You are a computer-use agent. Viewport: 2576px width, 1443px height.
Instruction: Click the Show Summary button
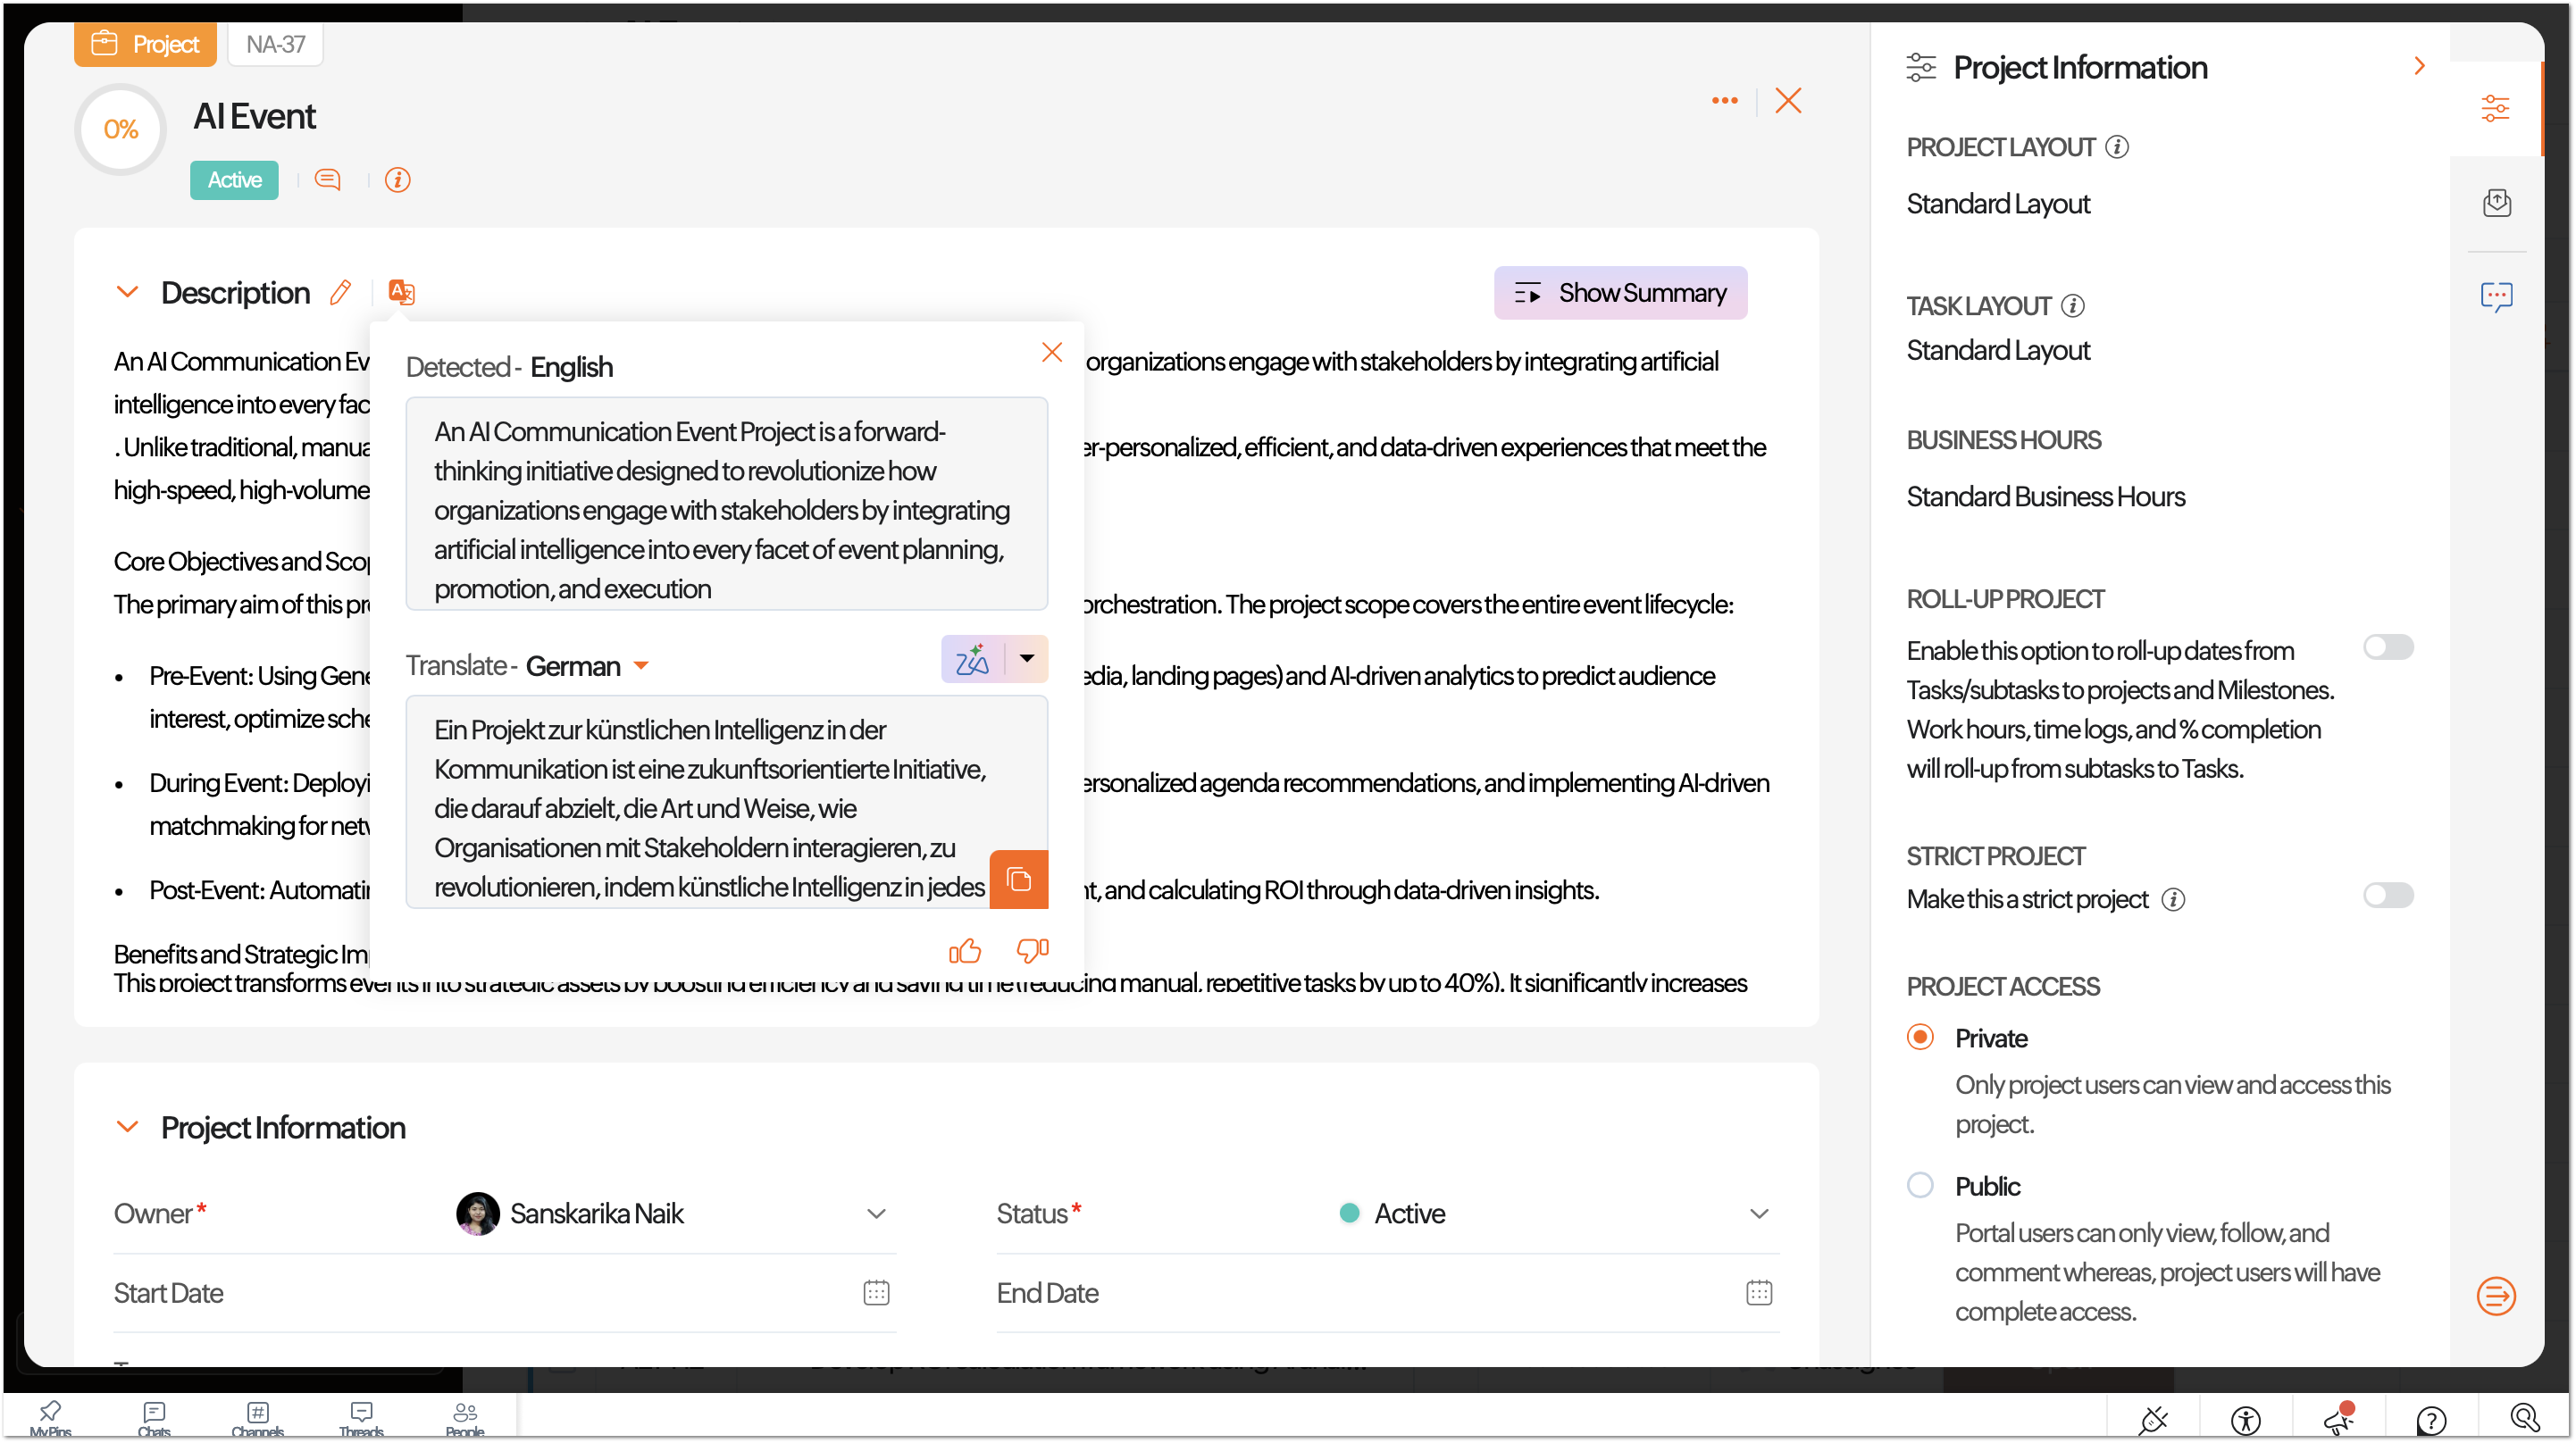(1620, 293)
